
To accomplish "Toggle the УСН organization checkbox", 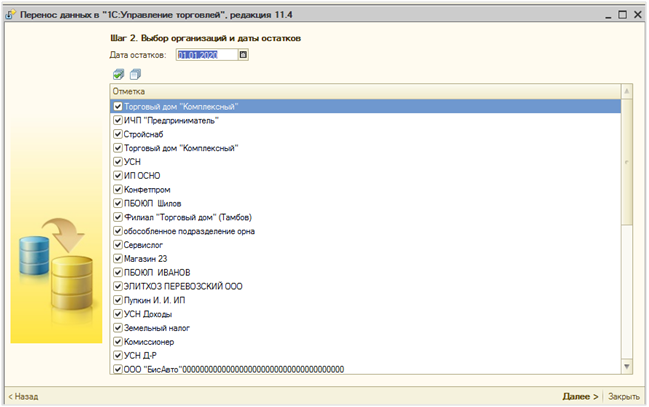I will tap(118, 162).
